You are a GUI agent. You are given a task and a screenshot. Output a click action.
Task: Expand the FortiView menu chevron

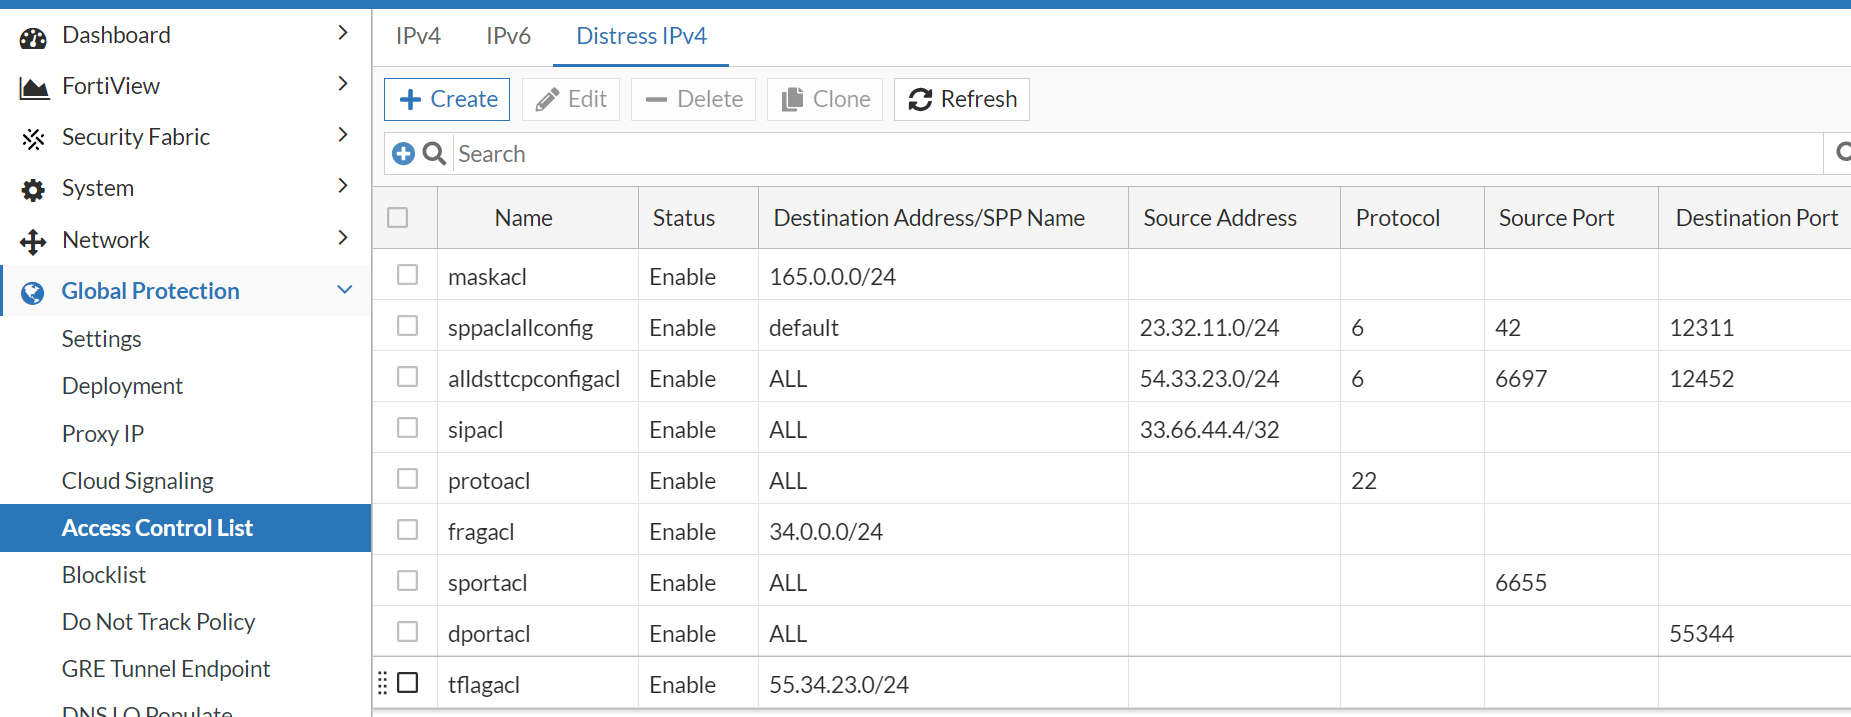pyautogui.click(x=343, y=84)
